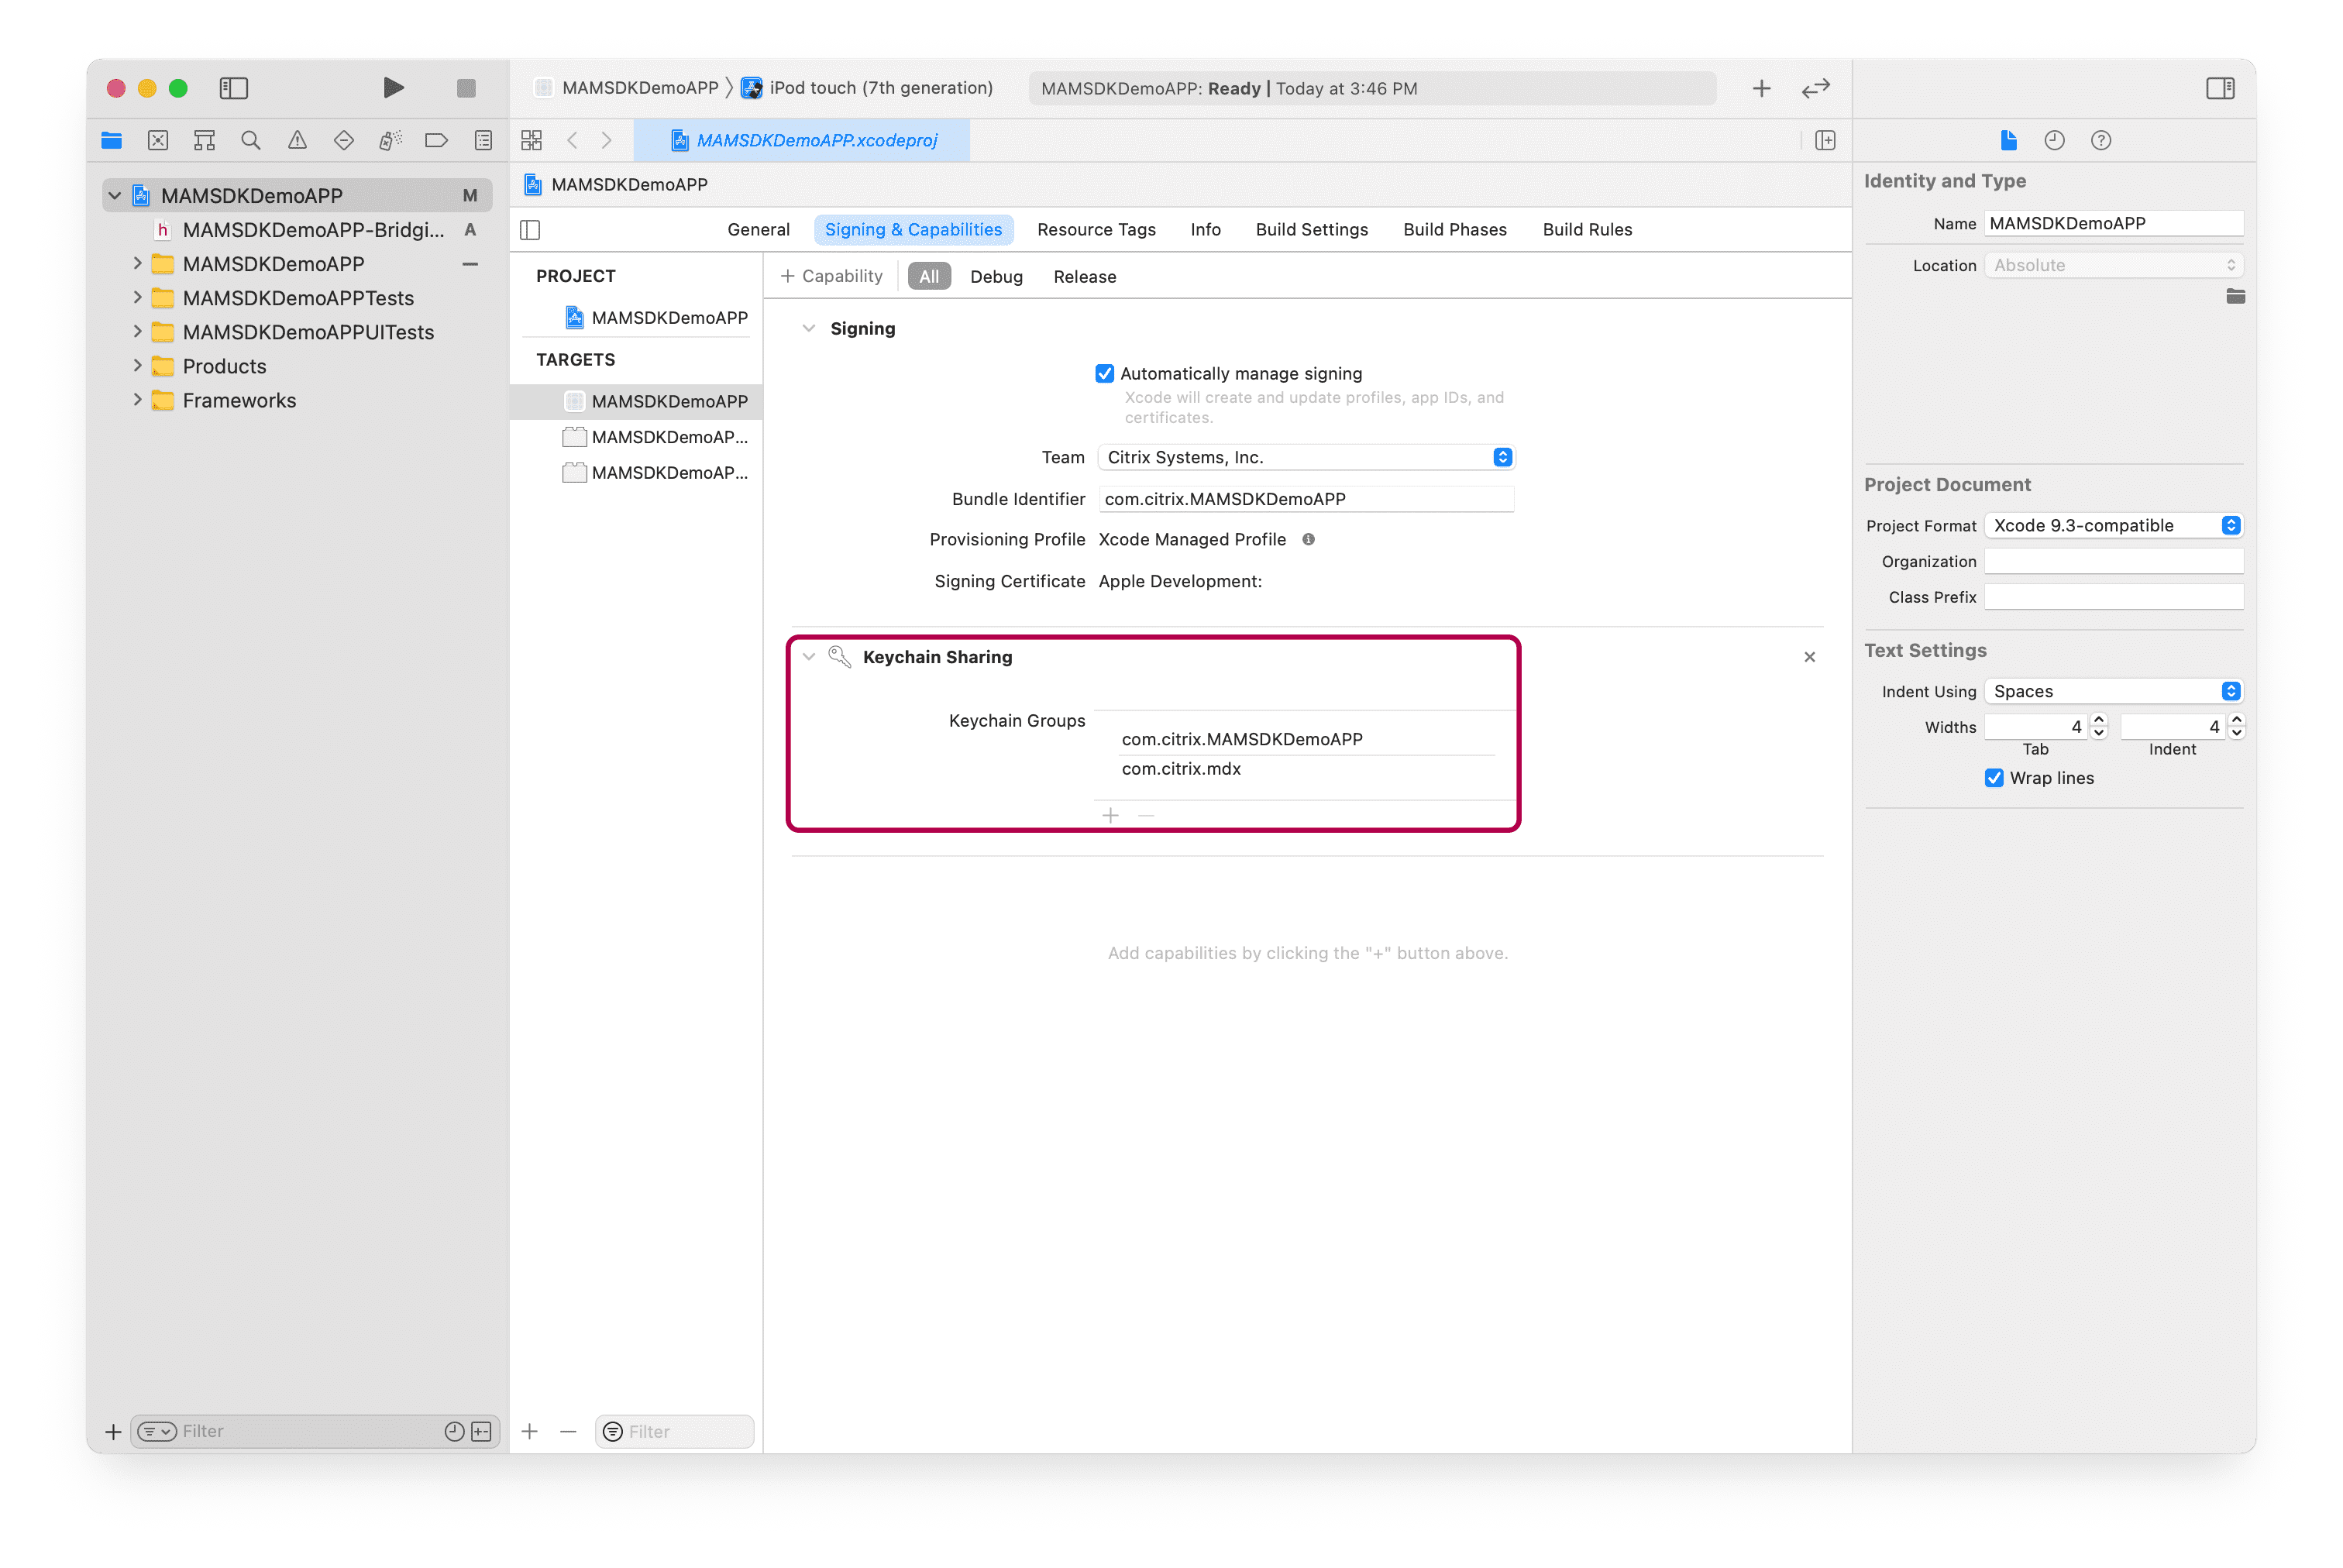
Task: Increase the Tab width stepper
Action: pos(2099,720)
